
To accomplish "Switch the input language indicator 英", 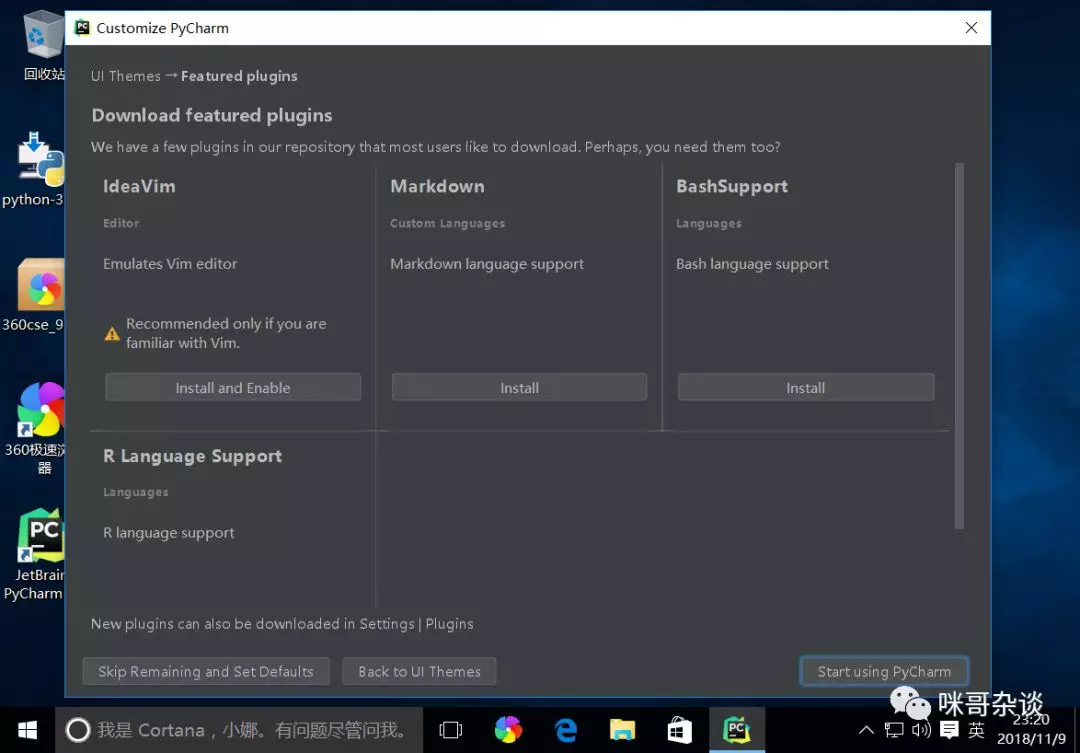I will (976, 730).
